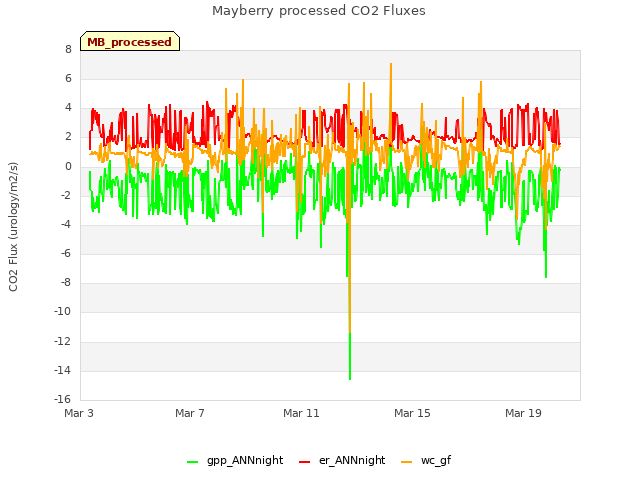Click the MB_processed label box
Viewport: 640px width, 480px height.
(x=130, y=41)
